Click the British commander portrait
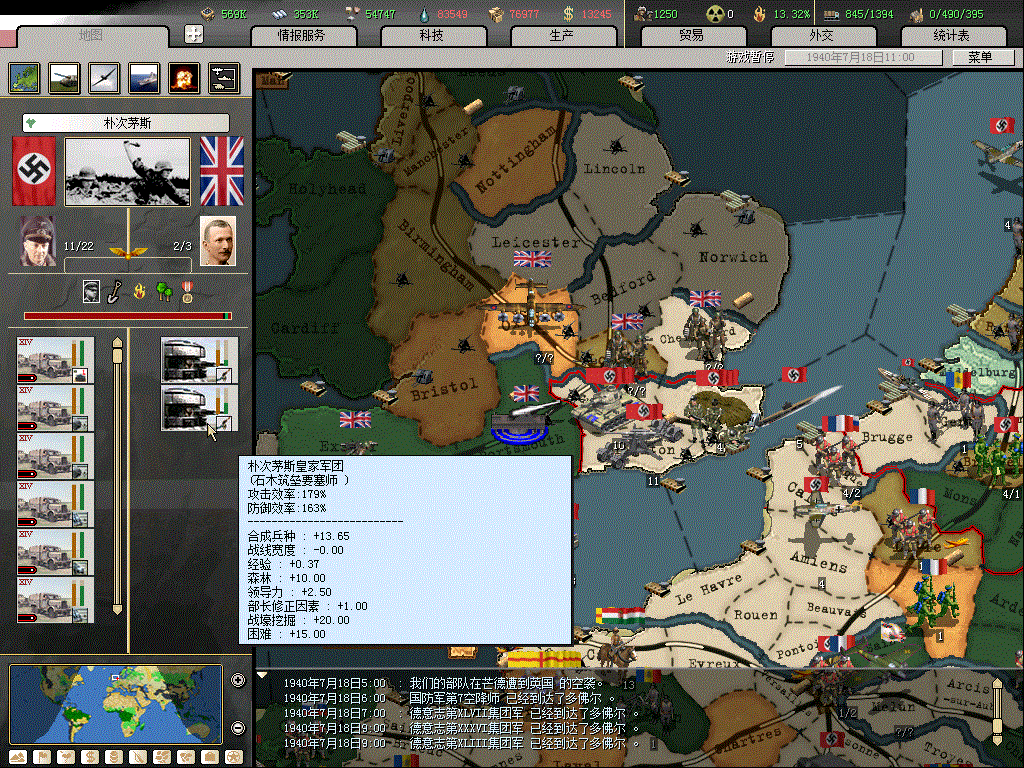 pyautogui.click(x=218, y=241)
